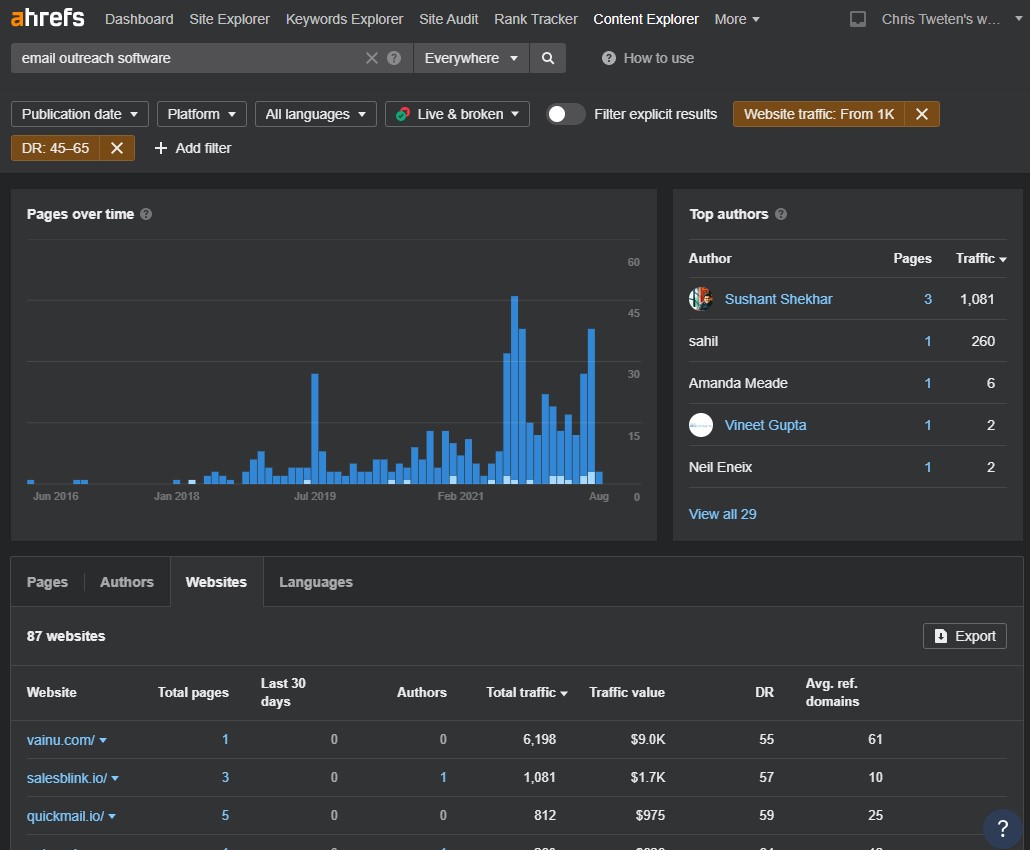The image size is (1030, 850).
Task: Open the Live & broken dropdown
Action: click(x=457, y=114)
